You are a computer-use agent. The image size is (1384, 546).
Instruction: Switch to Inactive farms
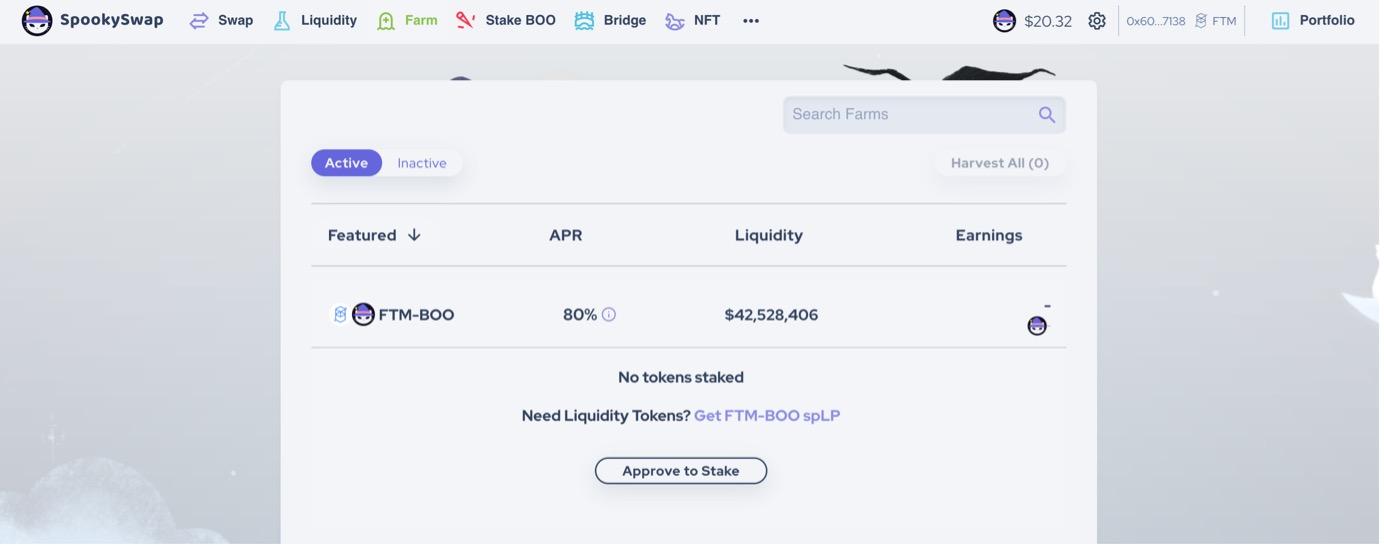[x=422, y=163]
